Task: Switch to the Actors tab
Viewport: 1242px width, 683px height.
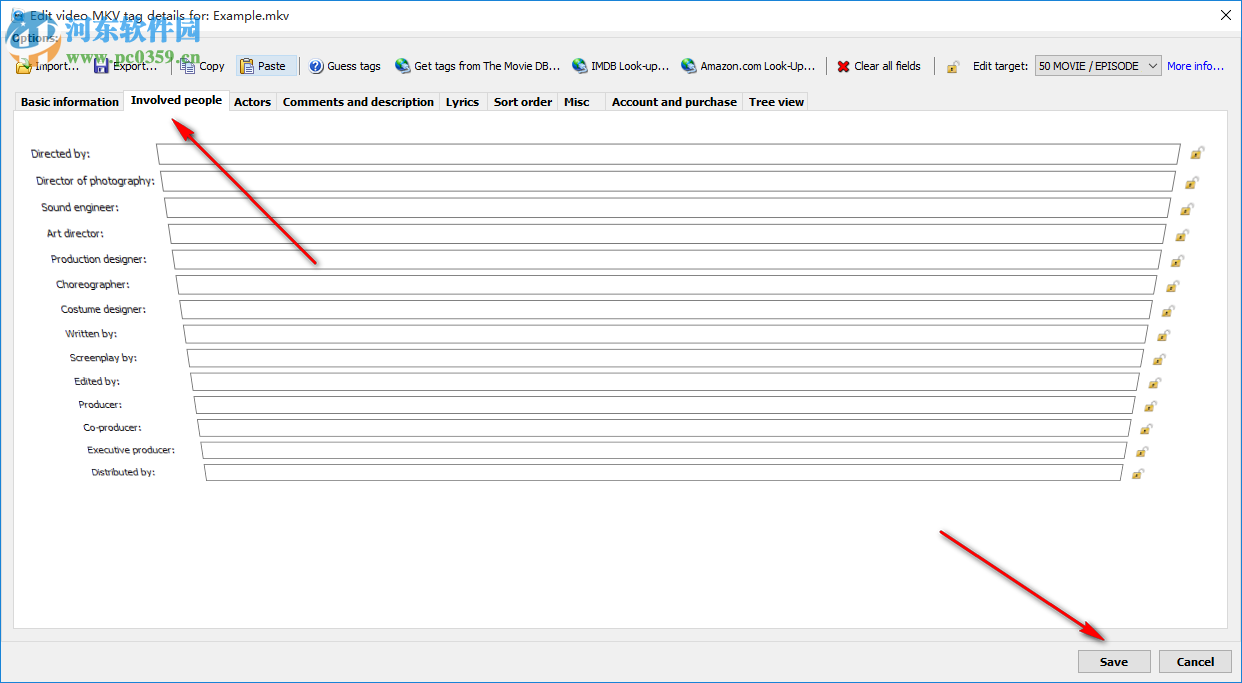Action: click(252, 102)
